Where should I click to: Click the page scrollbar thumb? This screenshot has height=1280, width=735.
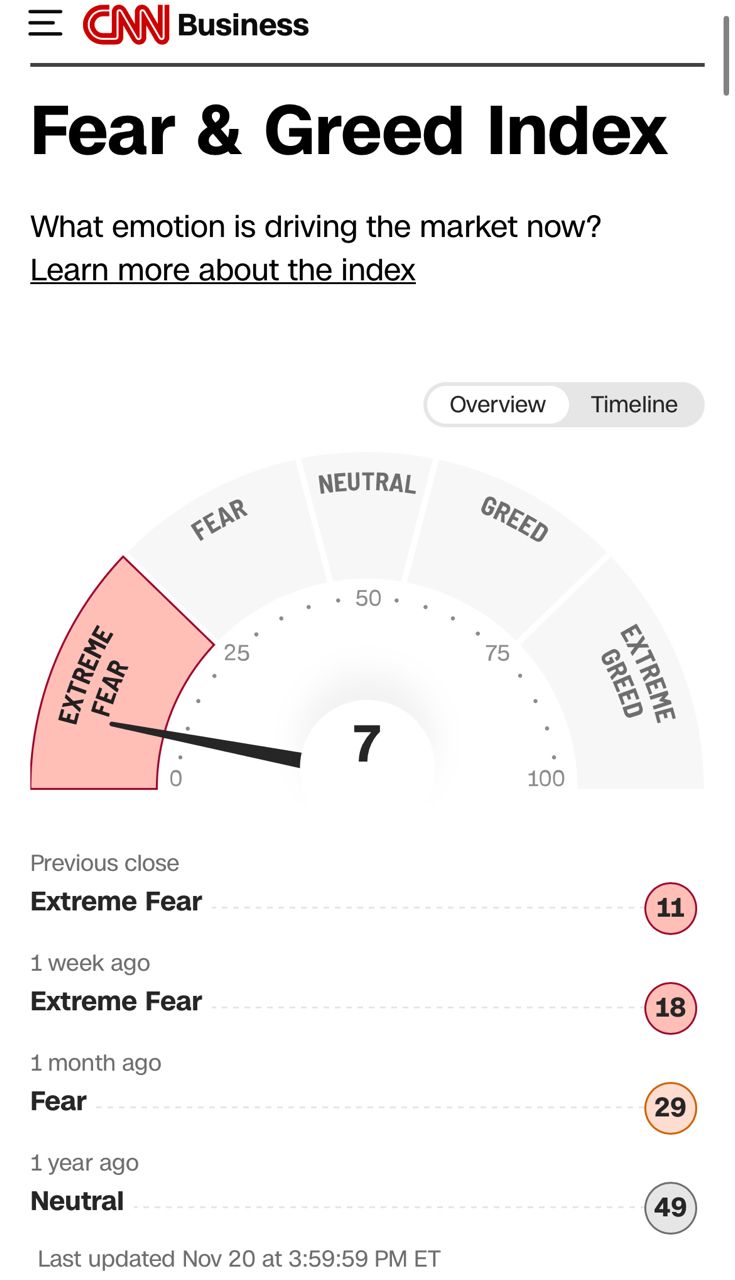pyautogui.click(x=727, y=55)
